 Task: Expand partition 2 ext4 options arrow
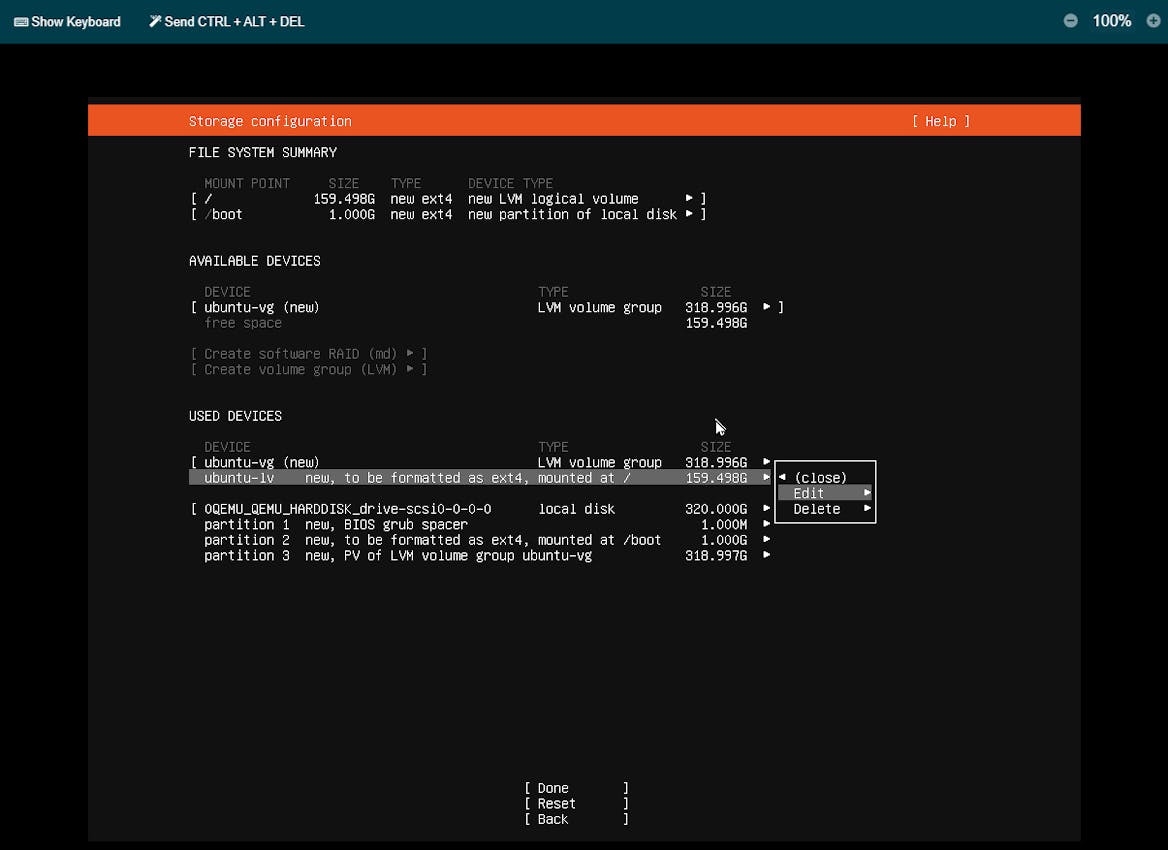point(766,540)
